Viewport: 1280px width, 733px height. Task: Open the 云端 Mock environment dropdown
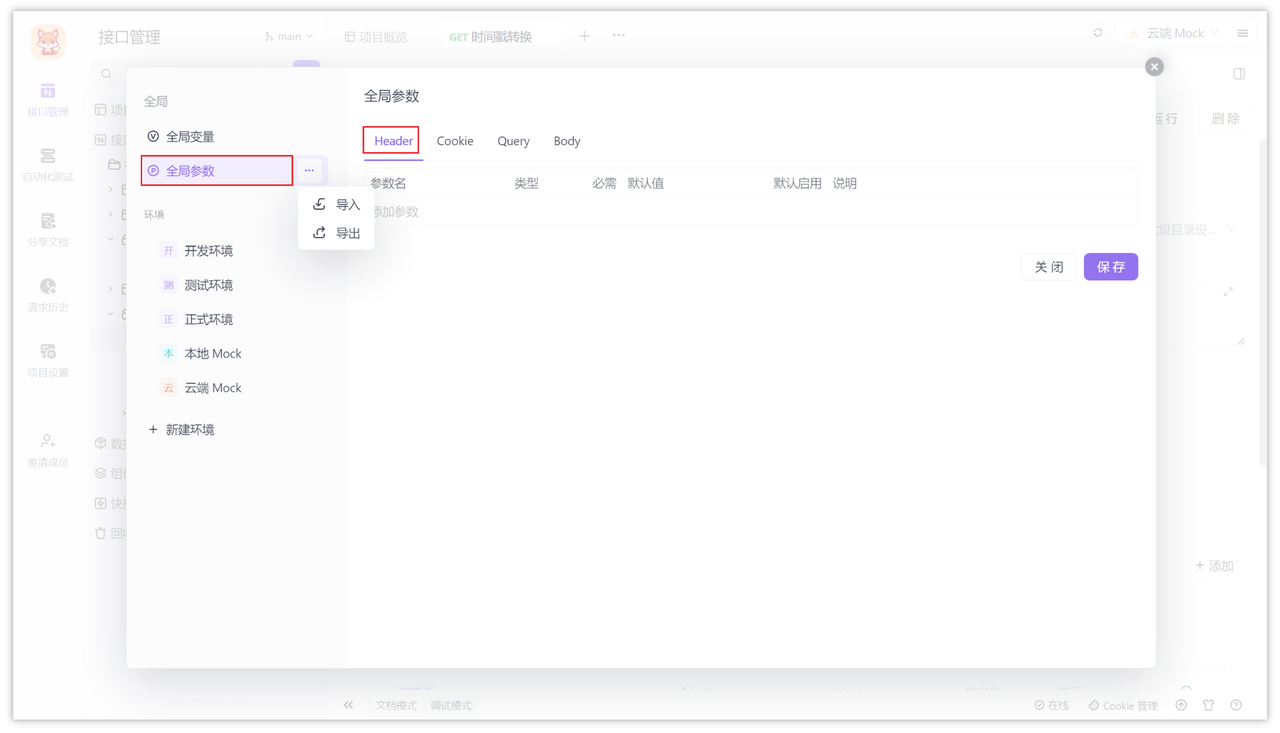(1173, 34)
